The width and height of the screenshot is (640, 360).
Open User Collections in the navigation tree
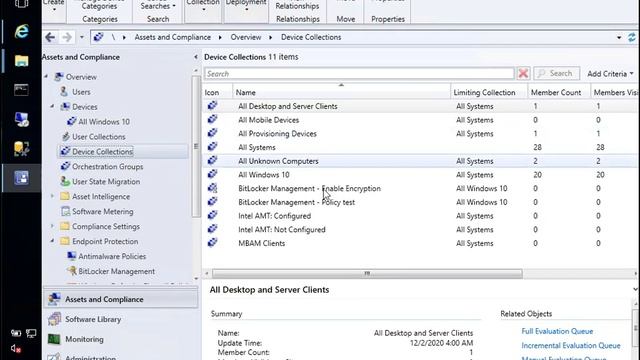click(99, 137)
